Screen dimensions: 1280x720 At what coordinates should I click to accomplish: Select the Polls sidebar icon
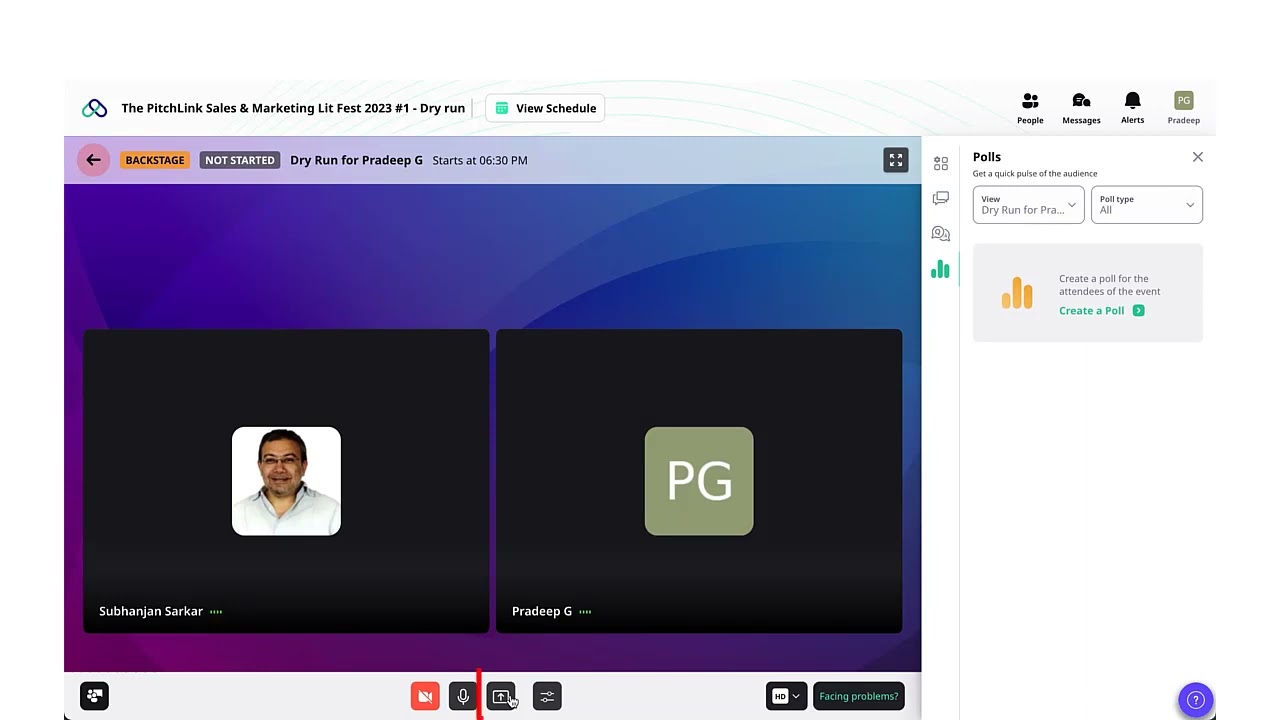click(x=940, y=269)
